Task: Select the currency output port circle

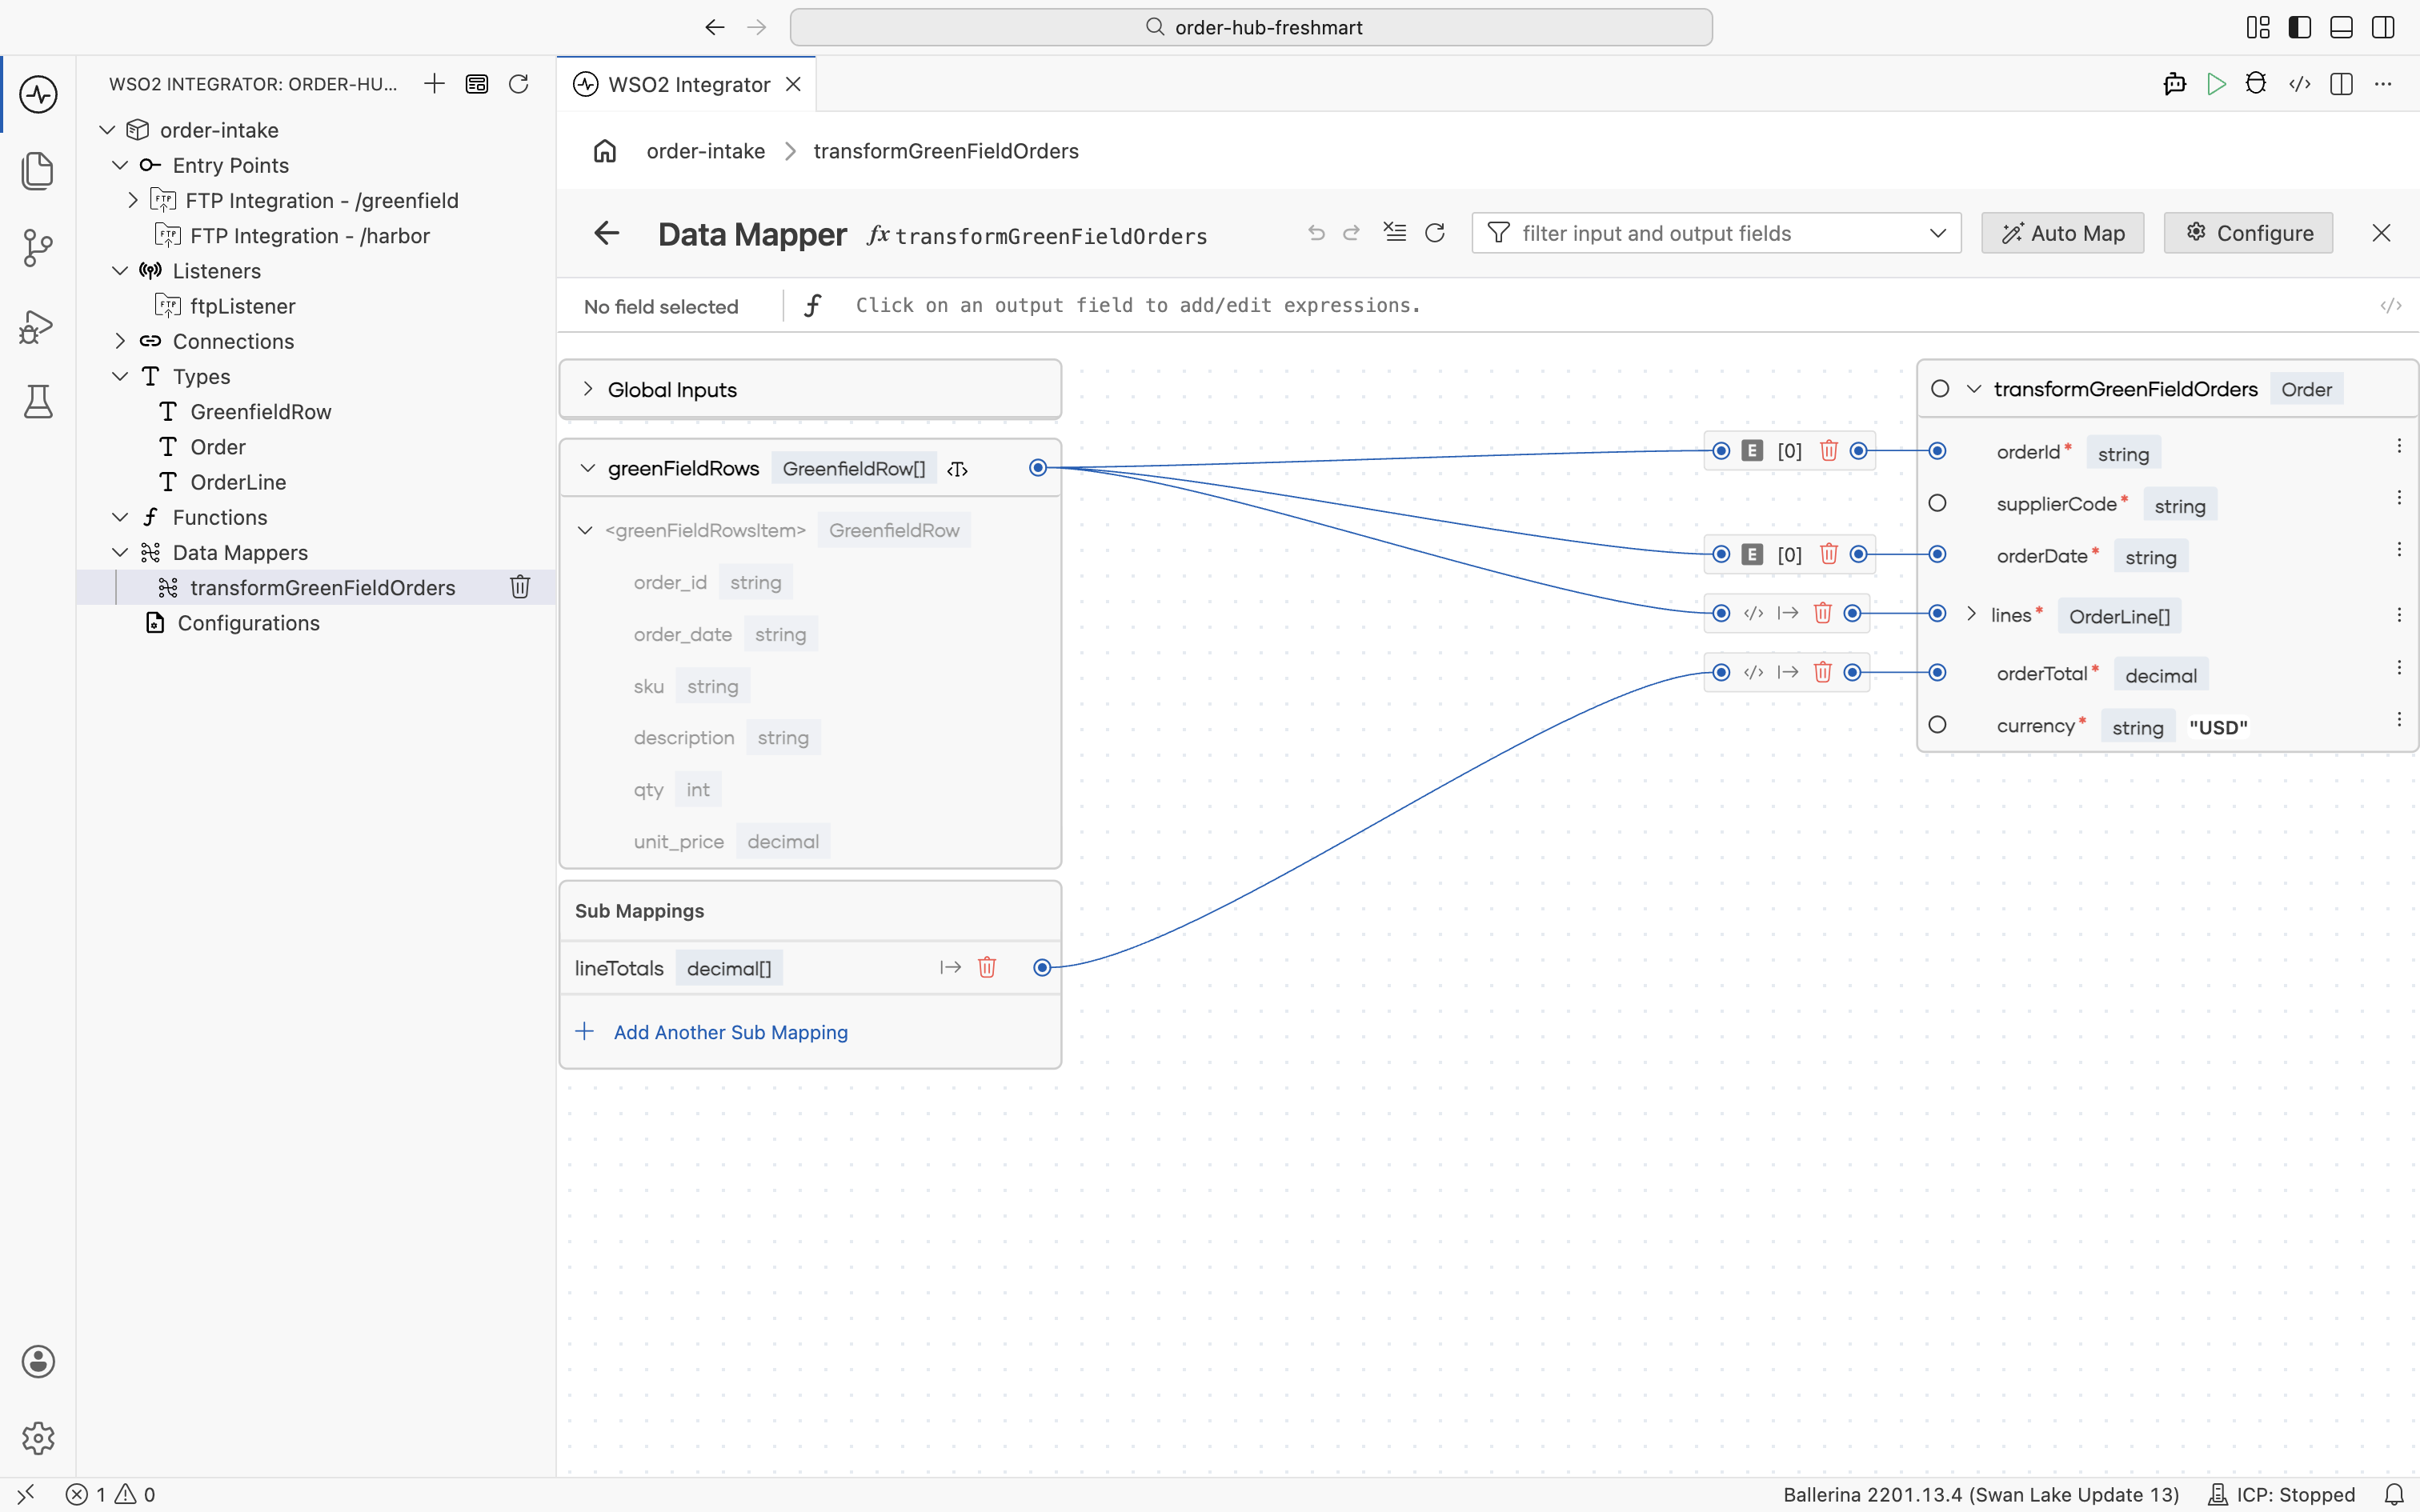Action: pyautogui.click(x=1938, y=725)
